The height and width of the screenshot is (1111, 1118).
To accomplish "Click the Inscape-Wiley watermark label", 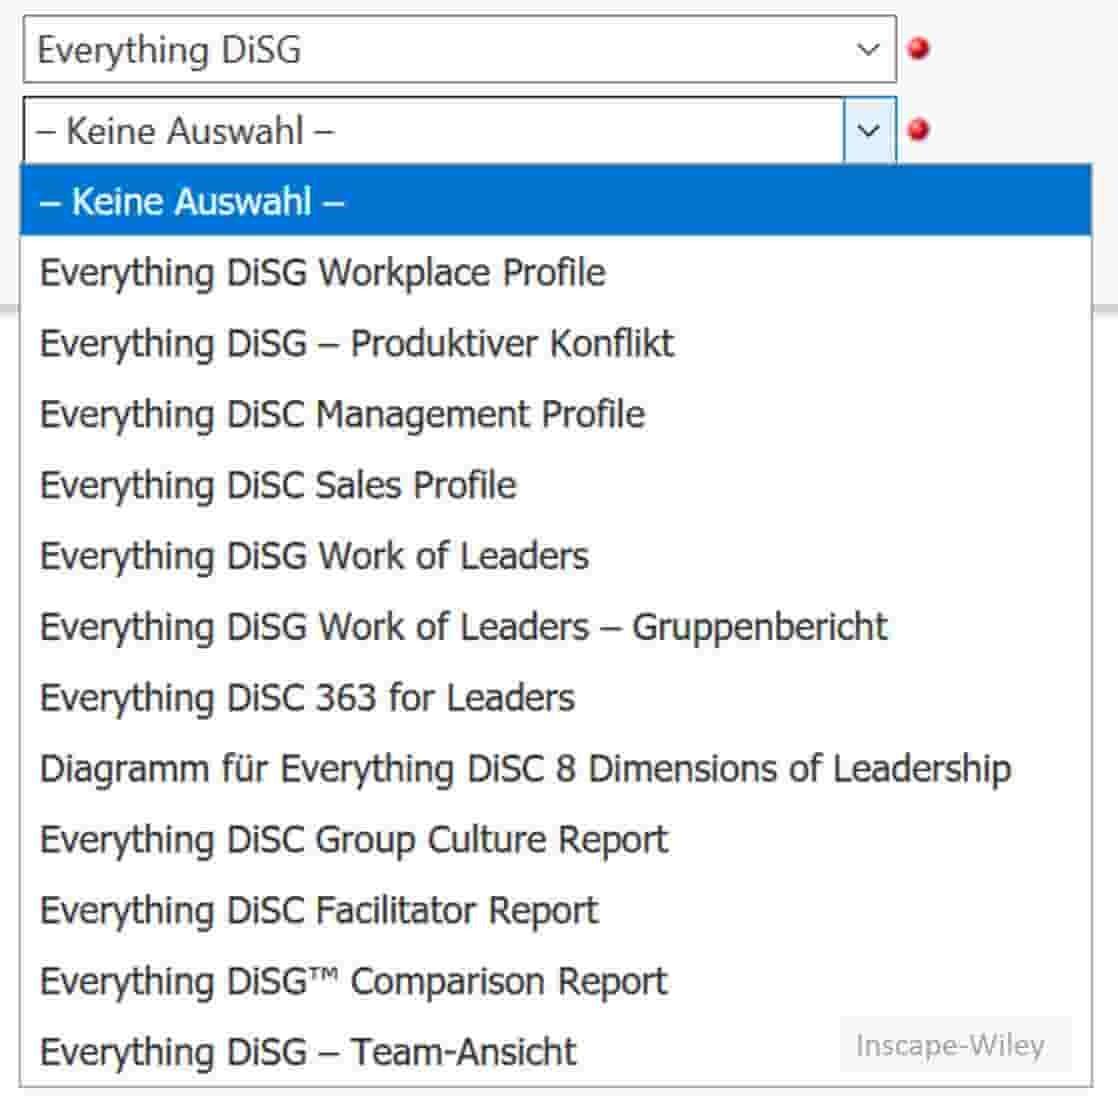I will click(950, 1045).
